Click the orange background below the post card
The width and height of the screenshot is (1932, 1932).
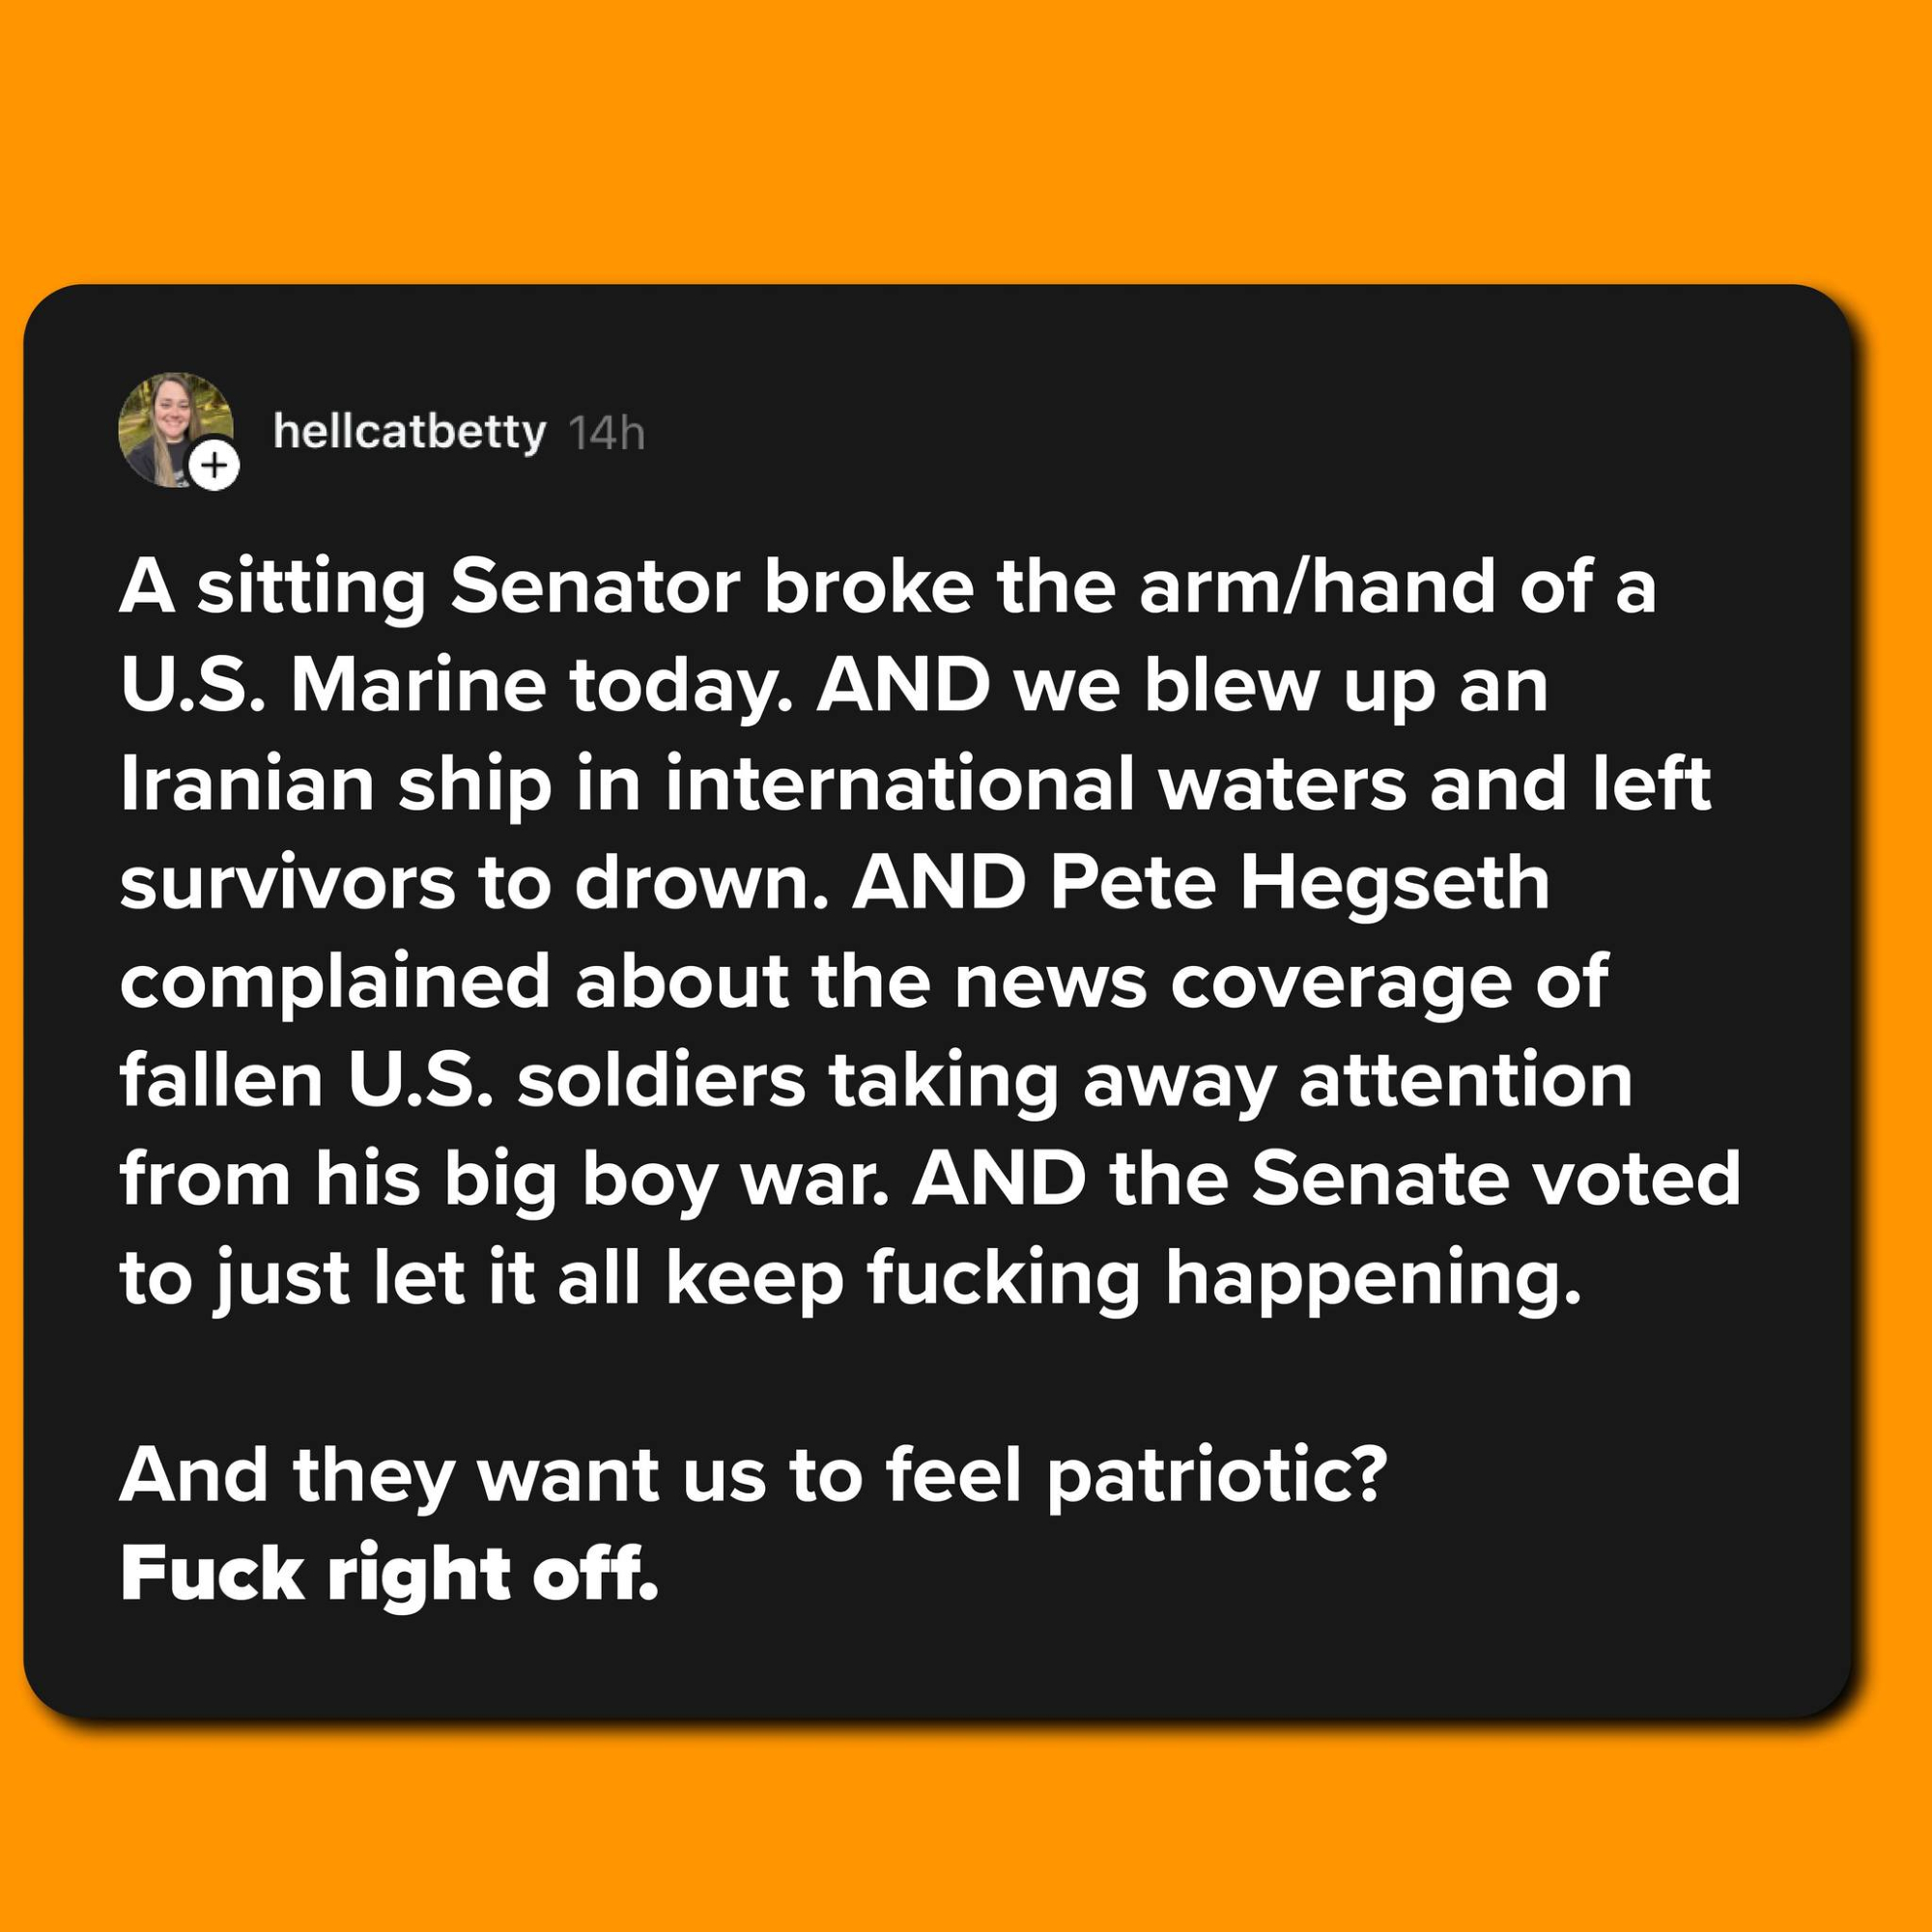[966, 1830]
